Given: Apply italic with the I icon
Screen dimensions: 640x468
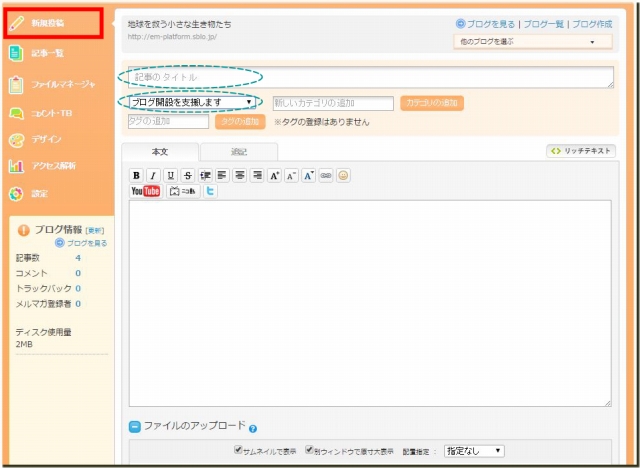Looking at the screenshot, I should point(153,175).
